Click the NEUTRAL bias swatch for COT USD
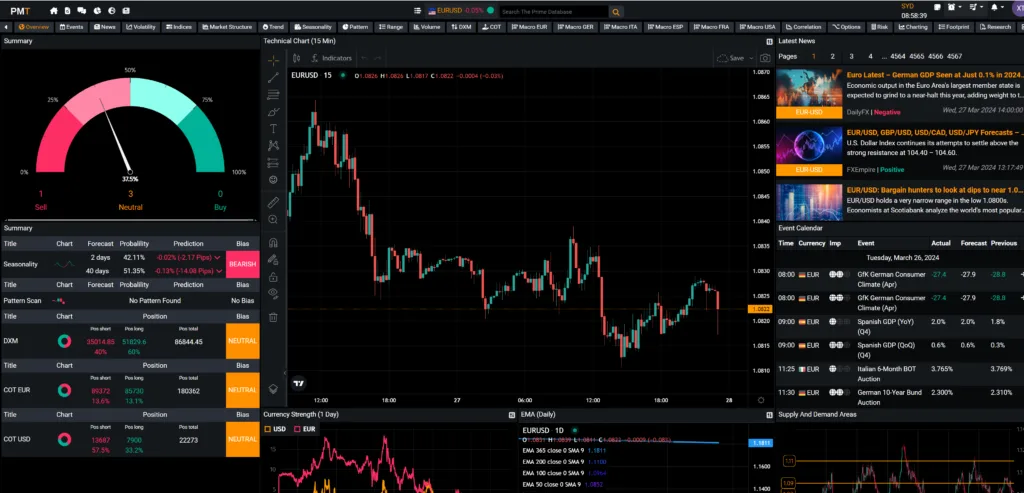 tap(242, 439)
